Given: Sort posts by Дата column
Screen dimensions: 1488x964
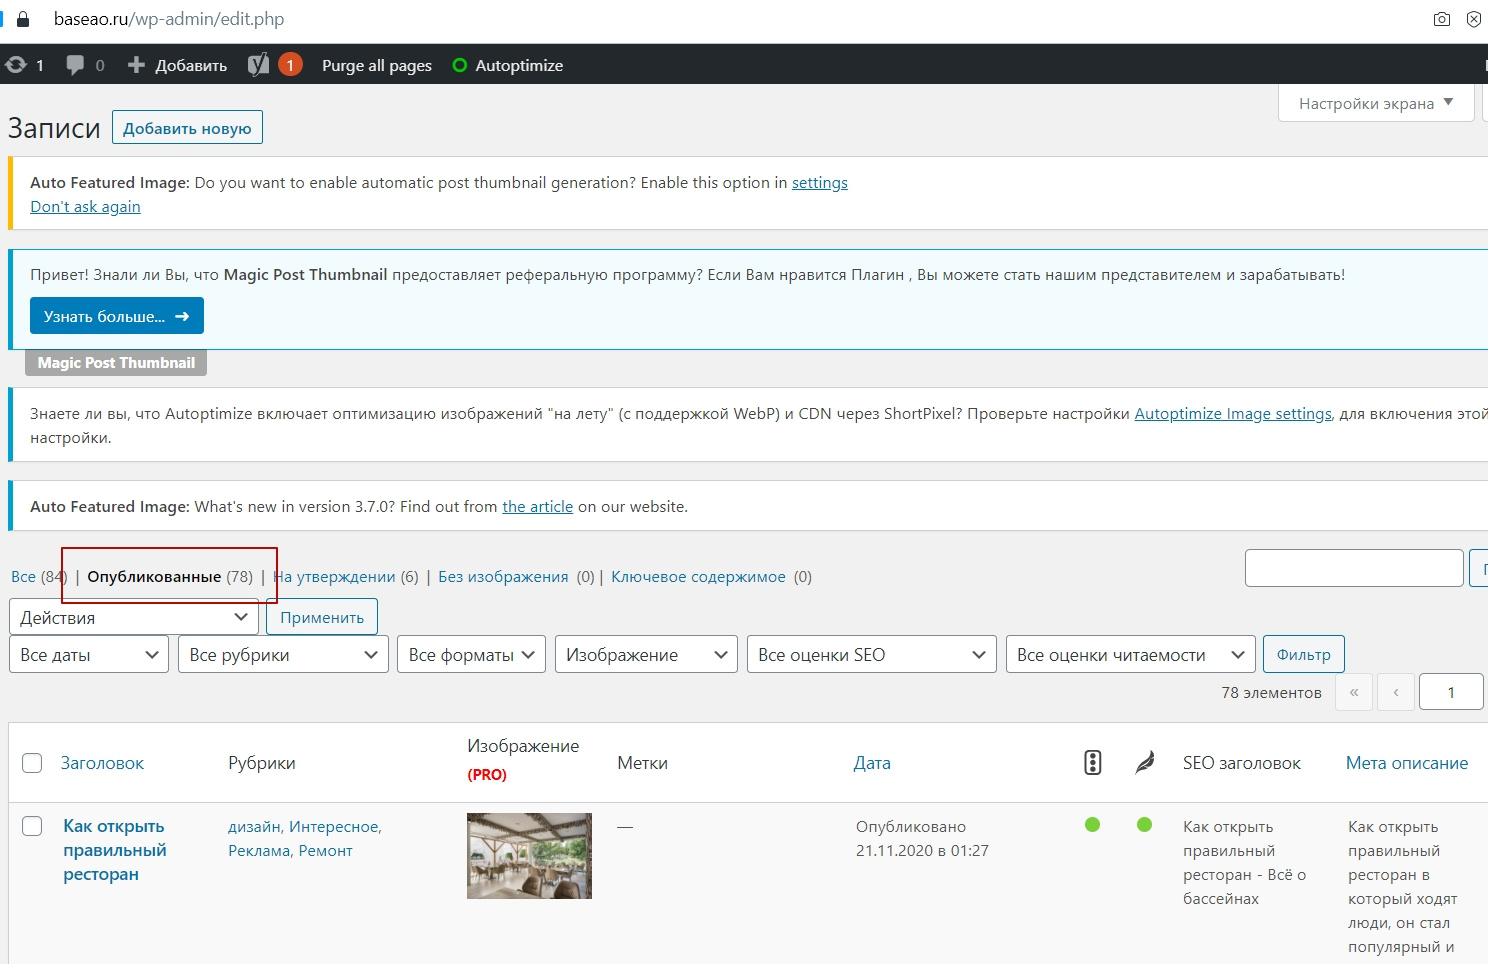Looking at the screenshot, I should click(x=872, y=763).
